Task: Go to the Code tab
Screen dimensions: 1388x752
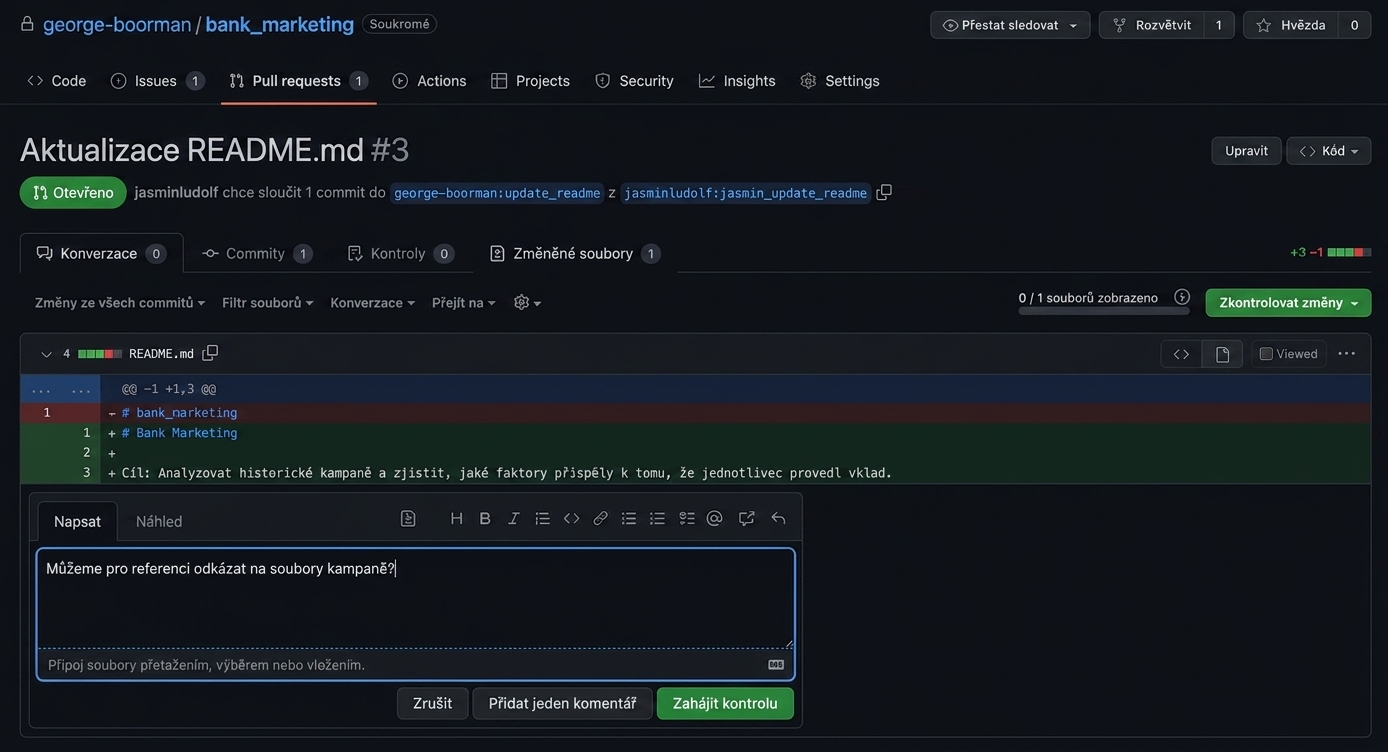Action: click(57, 80)
